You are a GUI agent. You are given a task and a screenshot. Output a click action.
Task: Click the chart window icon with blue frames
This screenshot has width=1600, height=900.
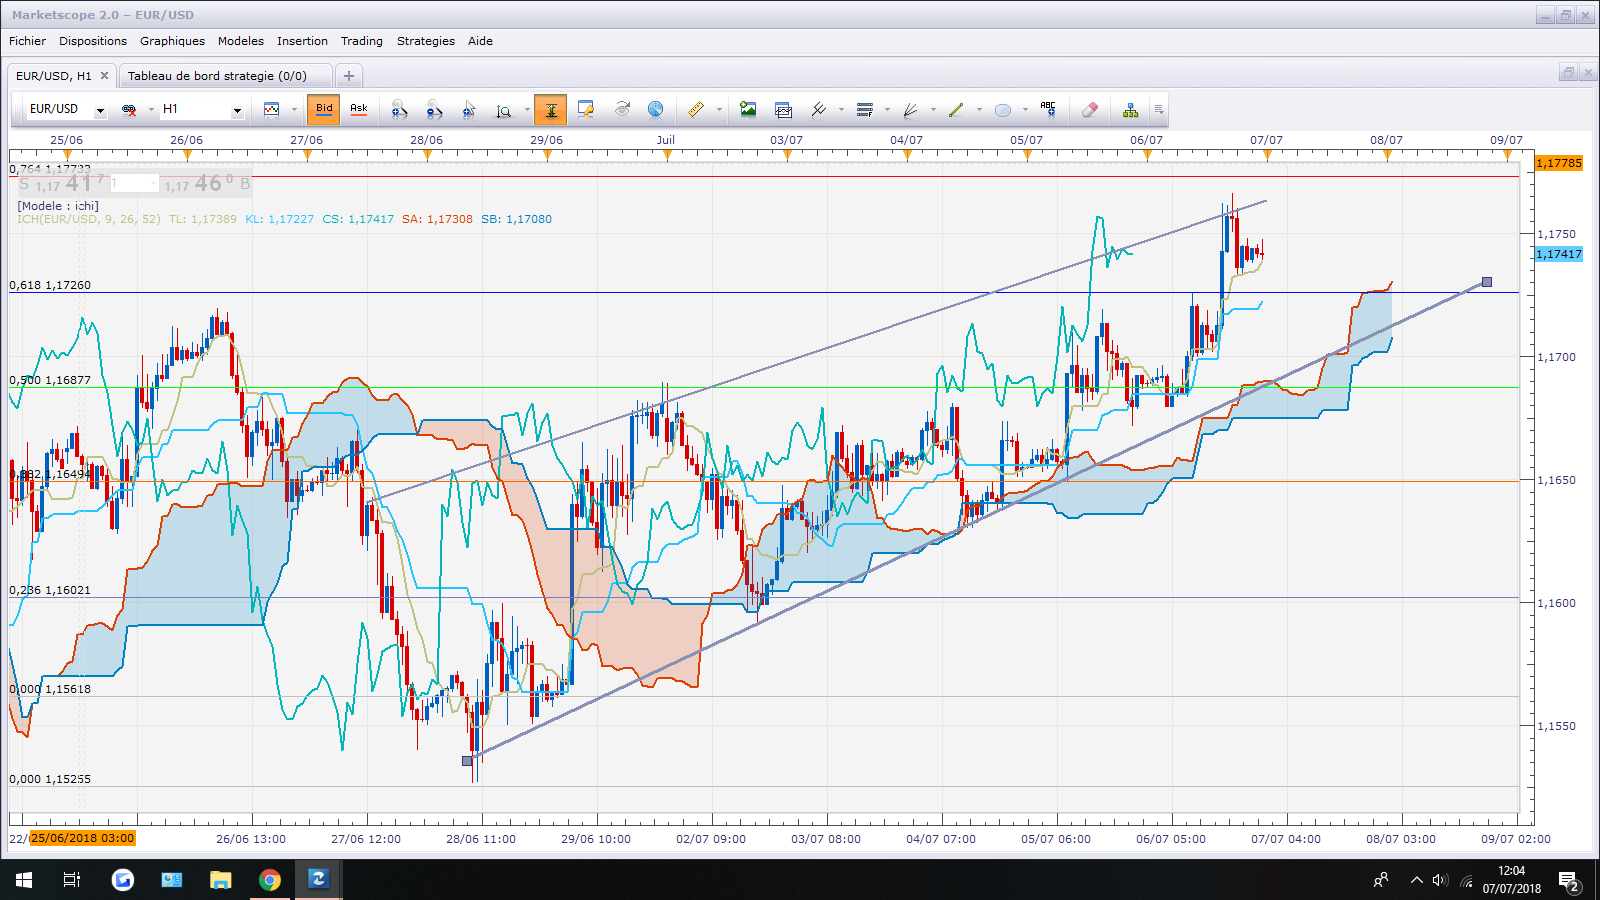point(783,110)
